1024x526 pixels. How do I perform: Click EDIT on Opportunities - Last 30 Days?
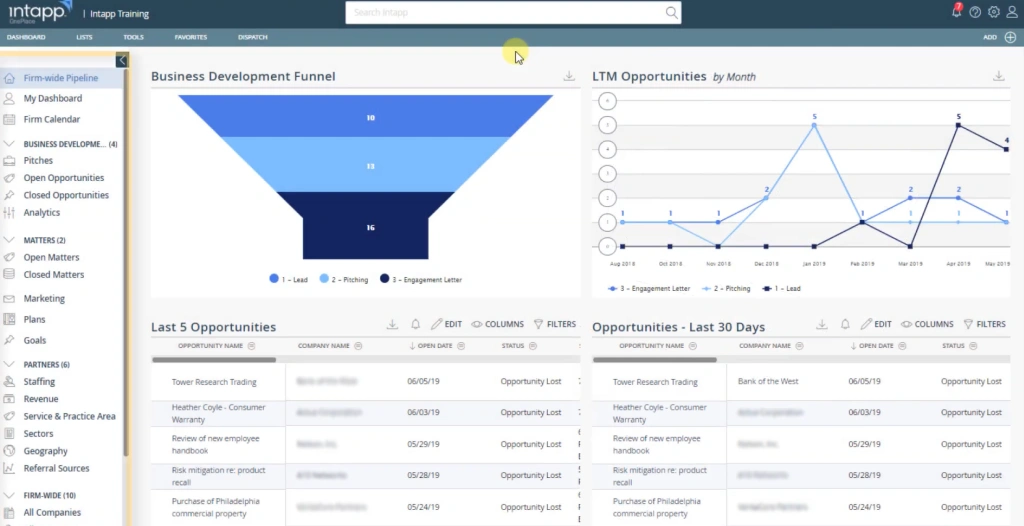(x=876, y=324)
